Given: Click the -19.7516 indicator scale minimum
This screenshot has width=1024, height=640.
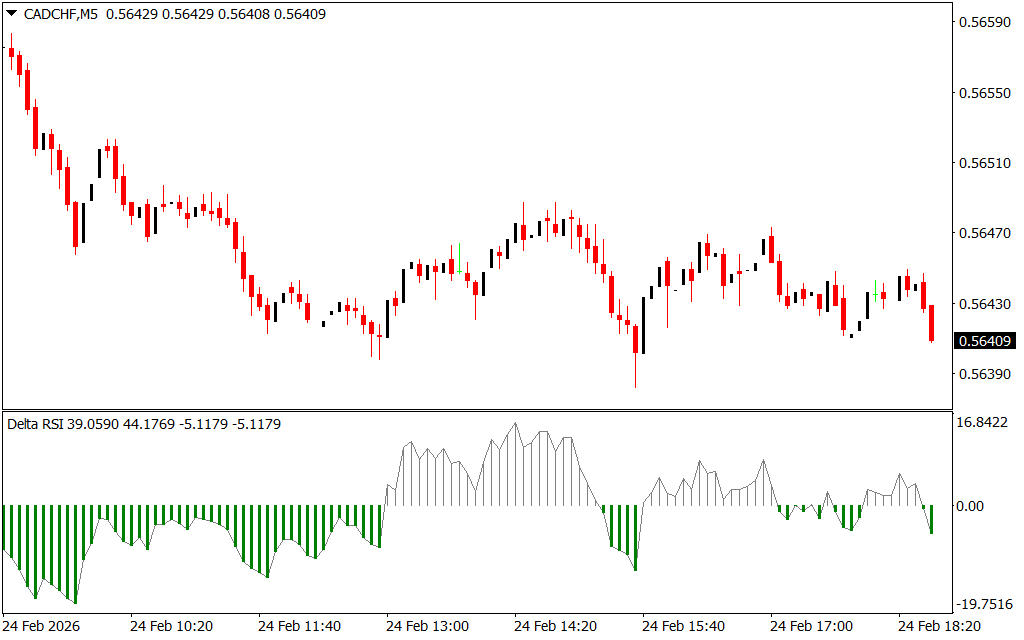Looking at the screenshot, I should coord(984,604).
